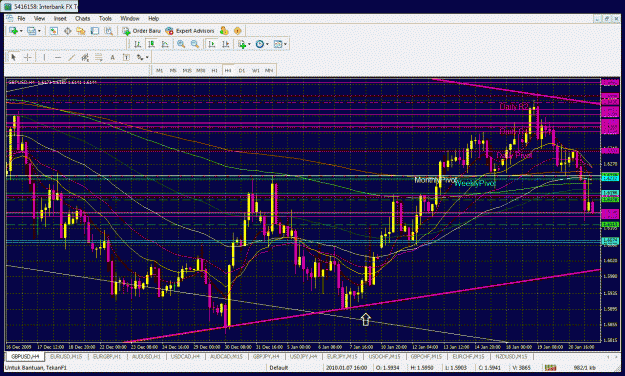Zoom in on the chart
The image size is (625, 376).
pos(181,44)
